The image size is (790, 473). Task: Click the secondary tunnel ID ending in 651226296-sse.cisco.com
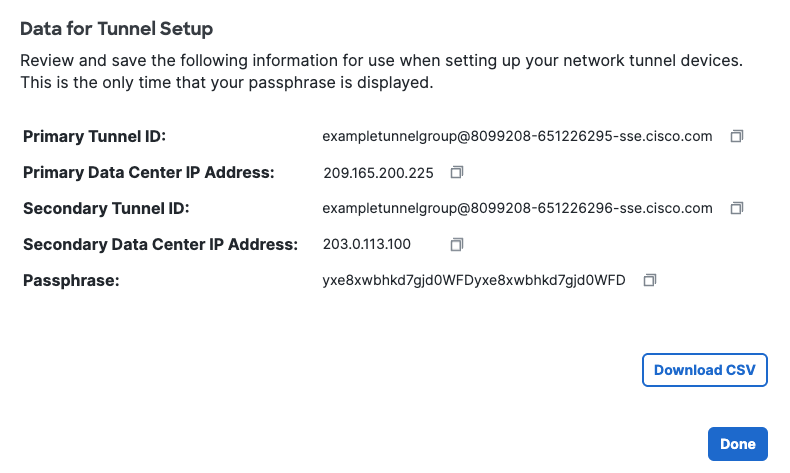click(517, 208)
